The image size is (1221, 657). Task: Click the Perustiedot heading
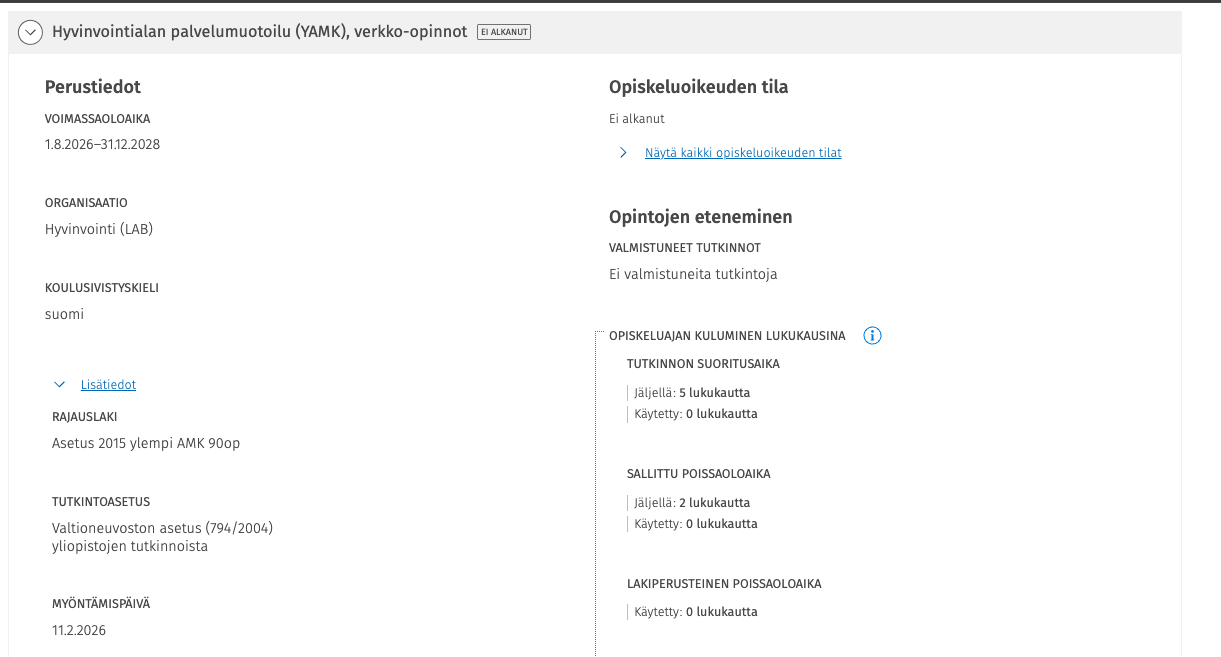coord(93,87)
